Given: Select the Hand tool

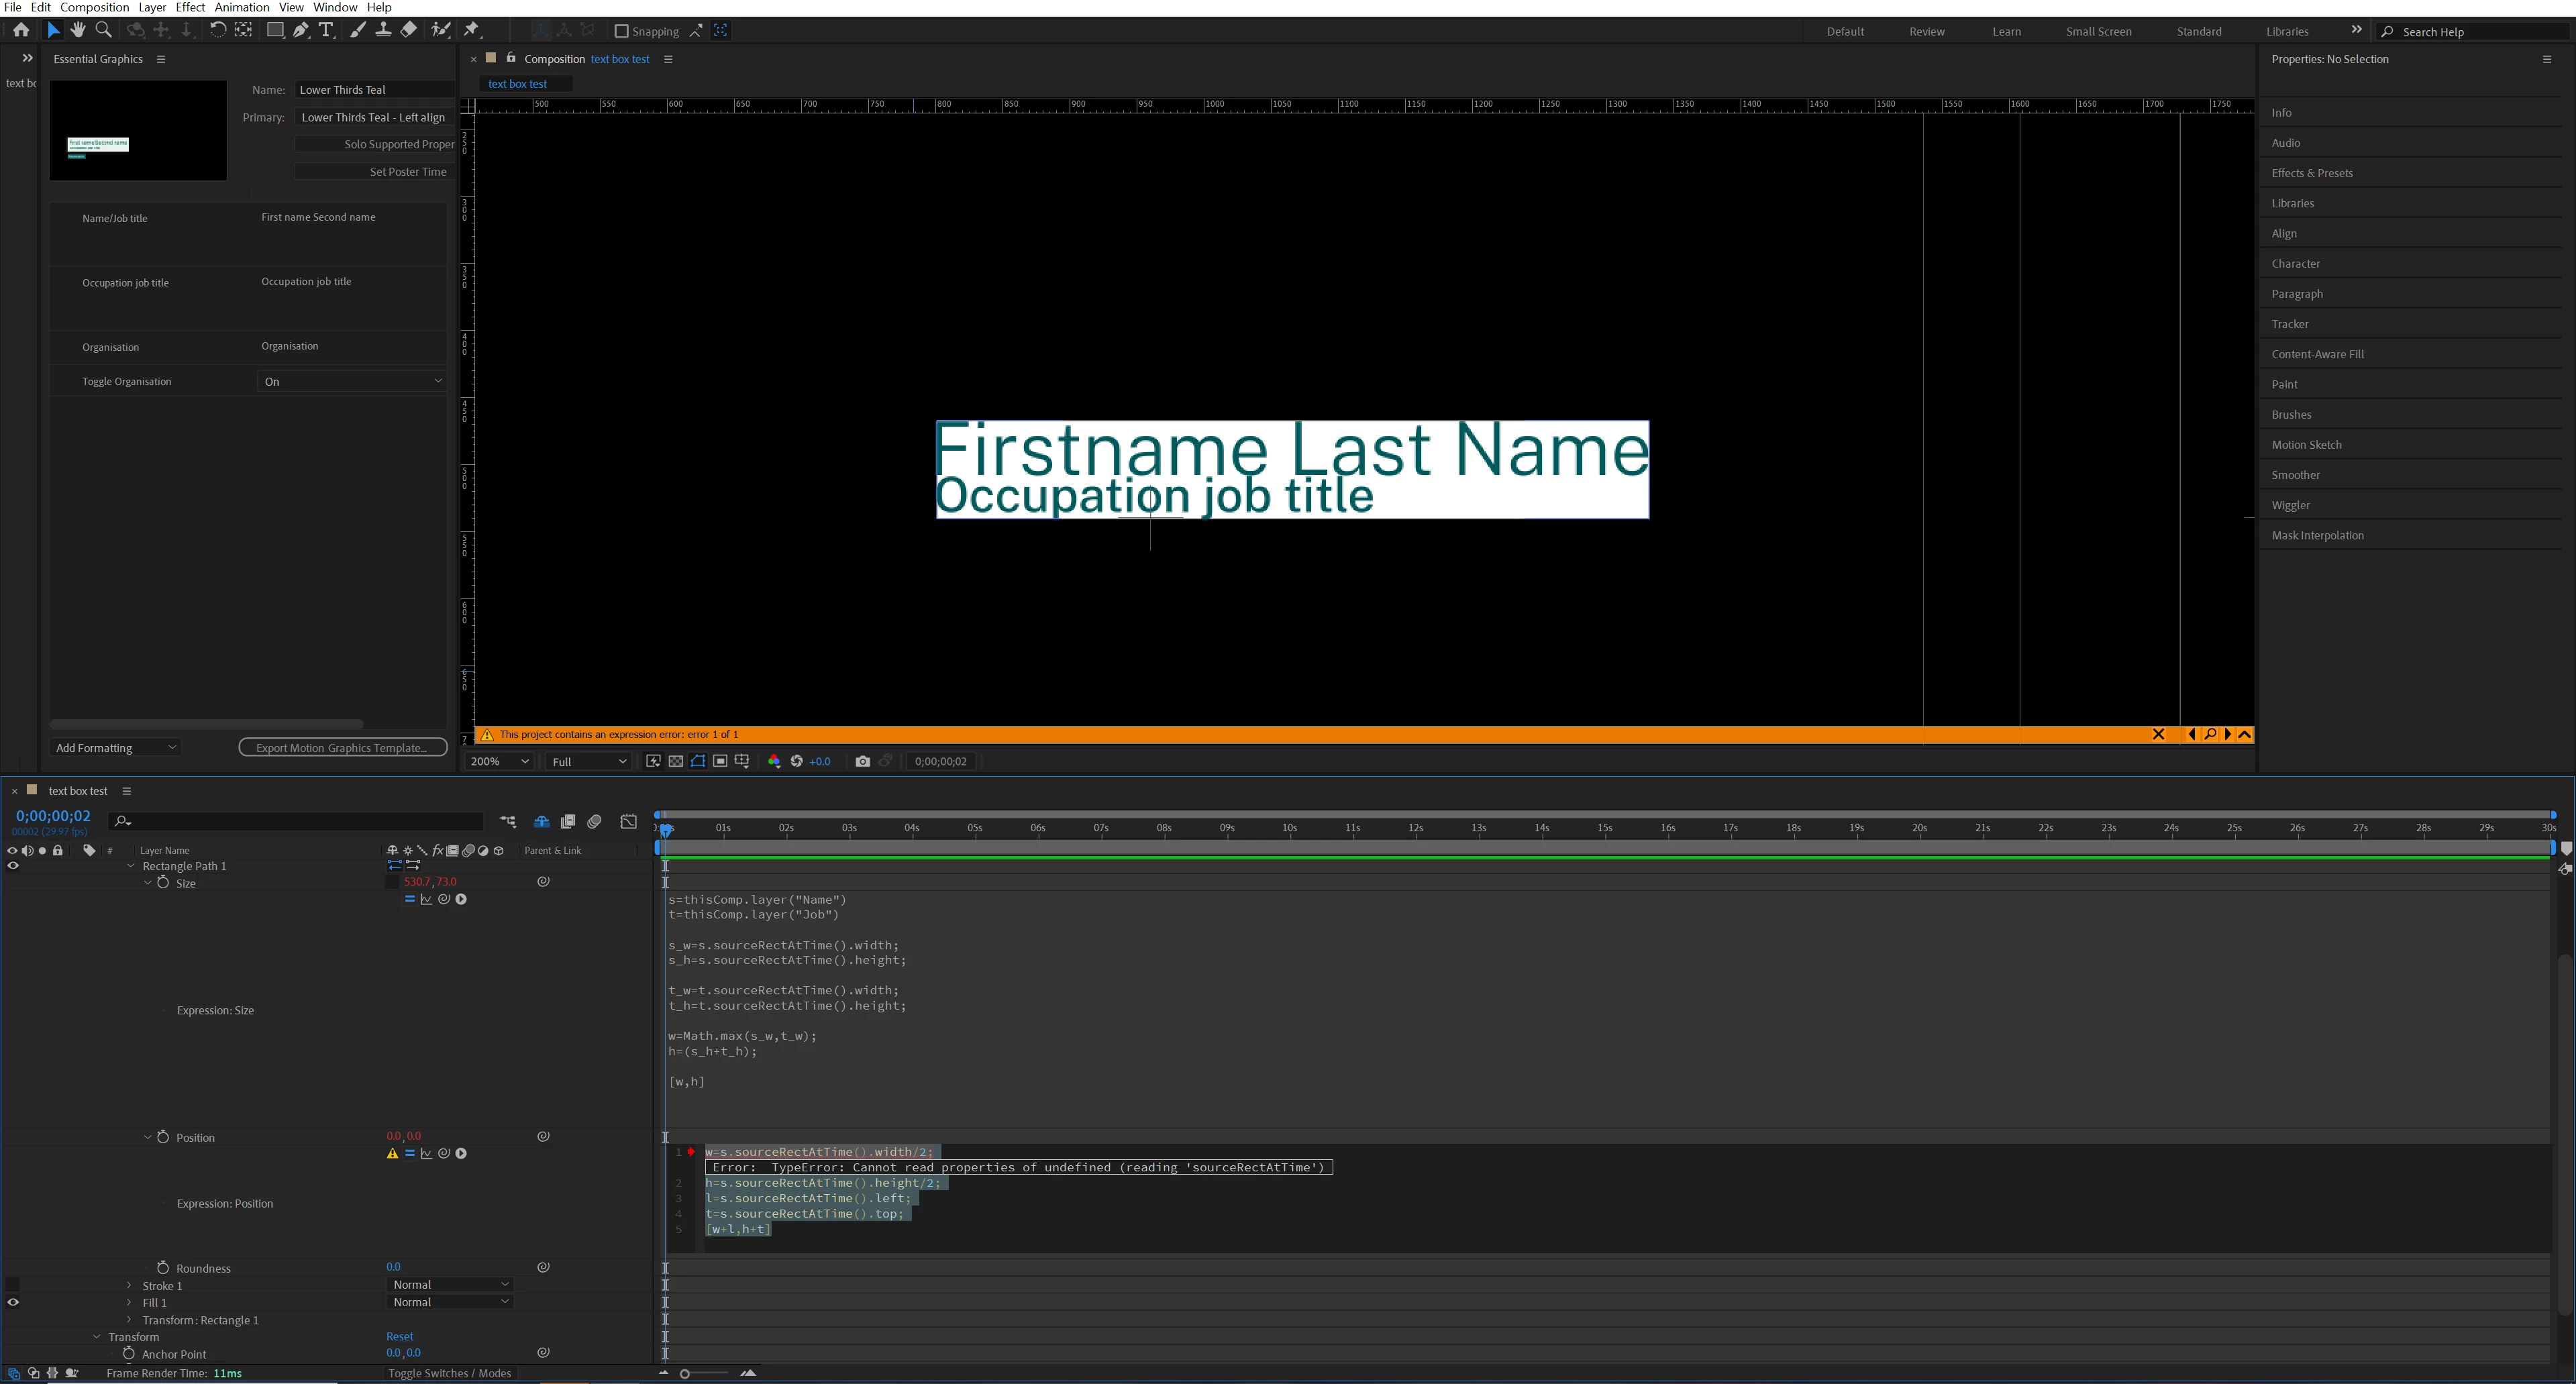Looking at the screenshot, I should [78, 30].
